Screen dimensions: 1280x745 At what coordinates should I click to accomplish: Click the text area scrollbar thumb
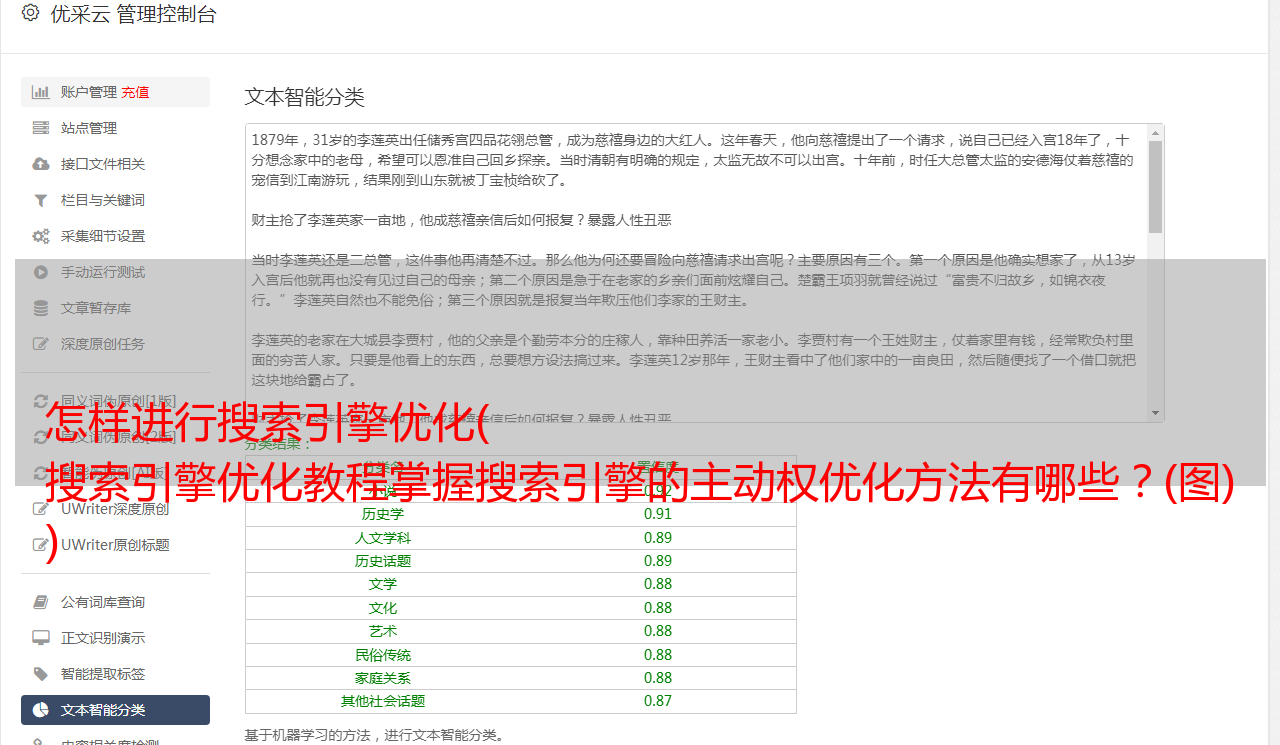tap(1155, 186)
